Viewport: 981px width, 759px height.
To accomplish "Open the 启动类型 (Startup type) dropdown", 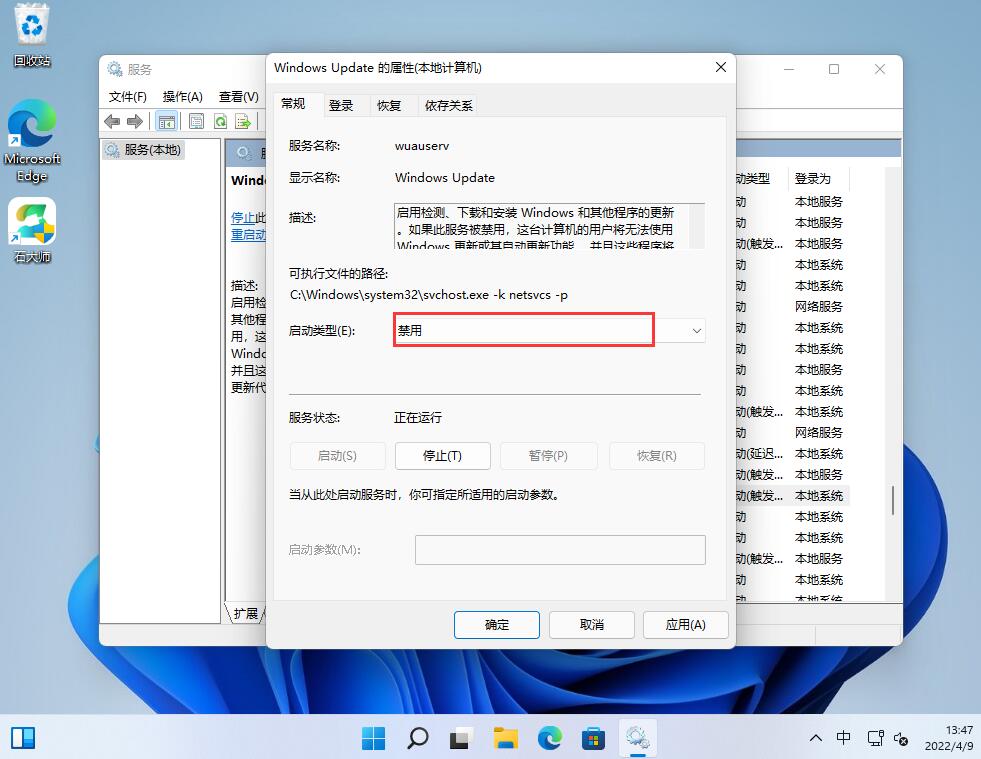I will click(696, 330).
